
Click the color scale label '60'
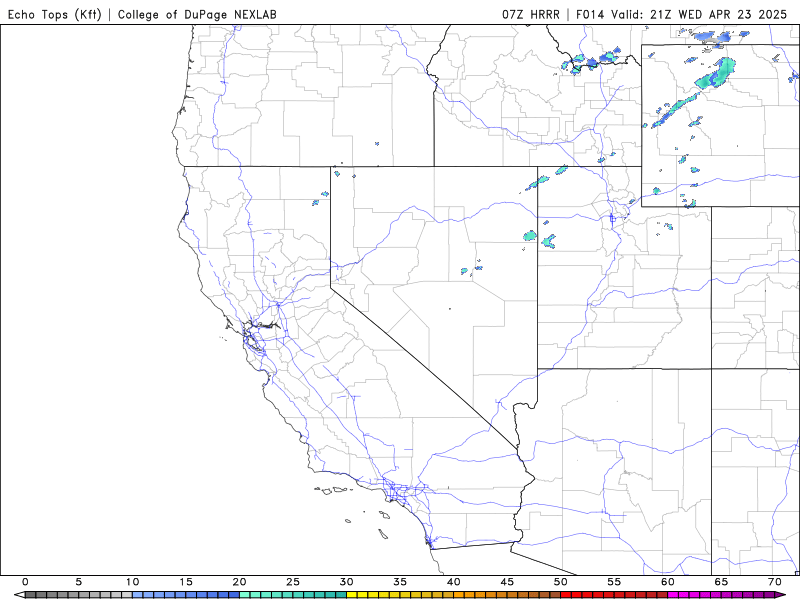[667, 582]
